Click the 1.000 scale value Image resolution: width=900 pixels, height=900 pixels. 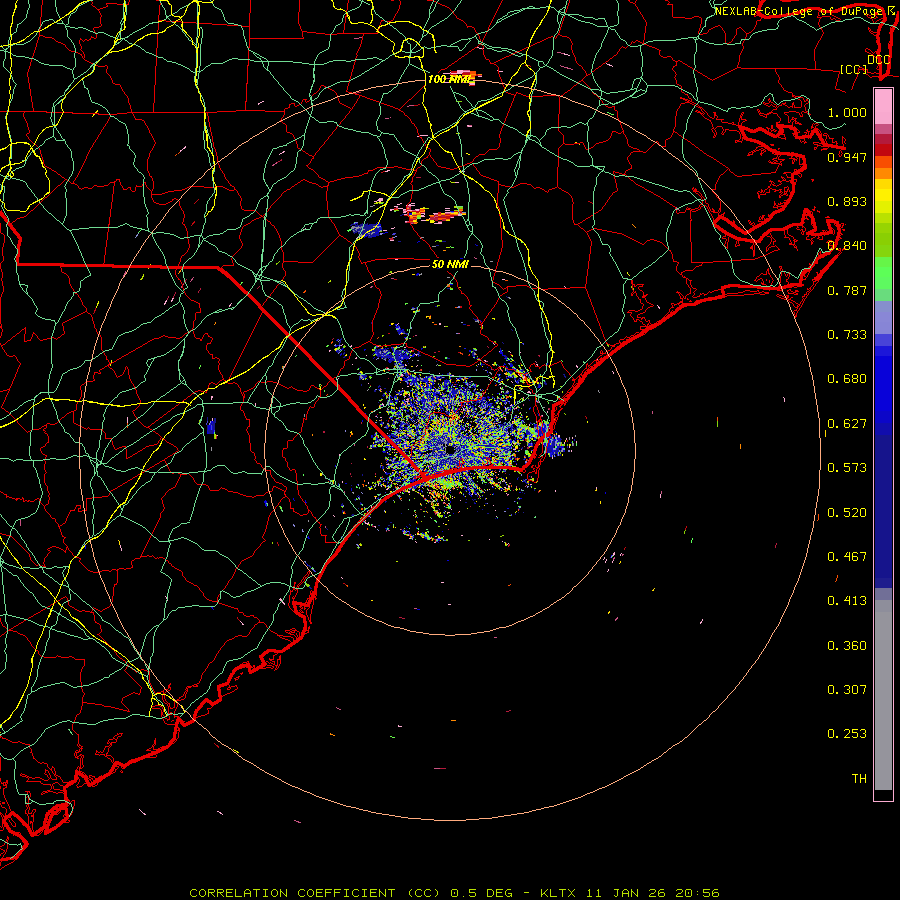847,112
